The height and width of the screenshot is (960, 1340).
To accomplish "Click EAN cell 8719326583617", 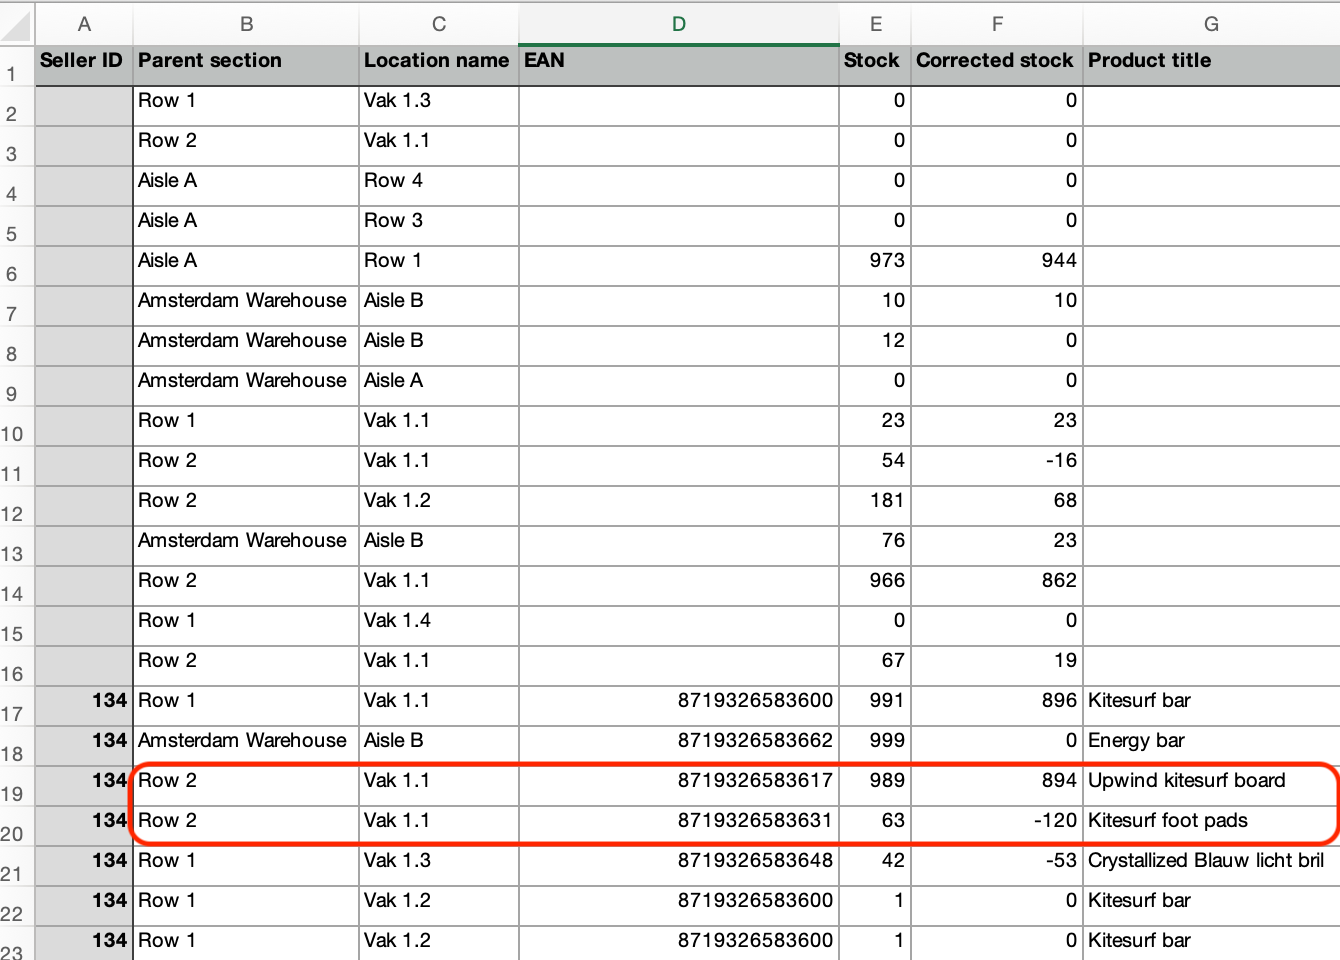I will pyautogui.click(x=679, y=786).
